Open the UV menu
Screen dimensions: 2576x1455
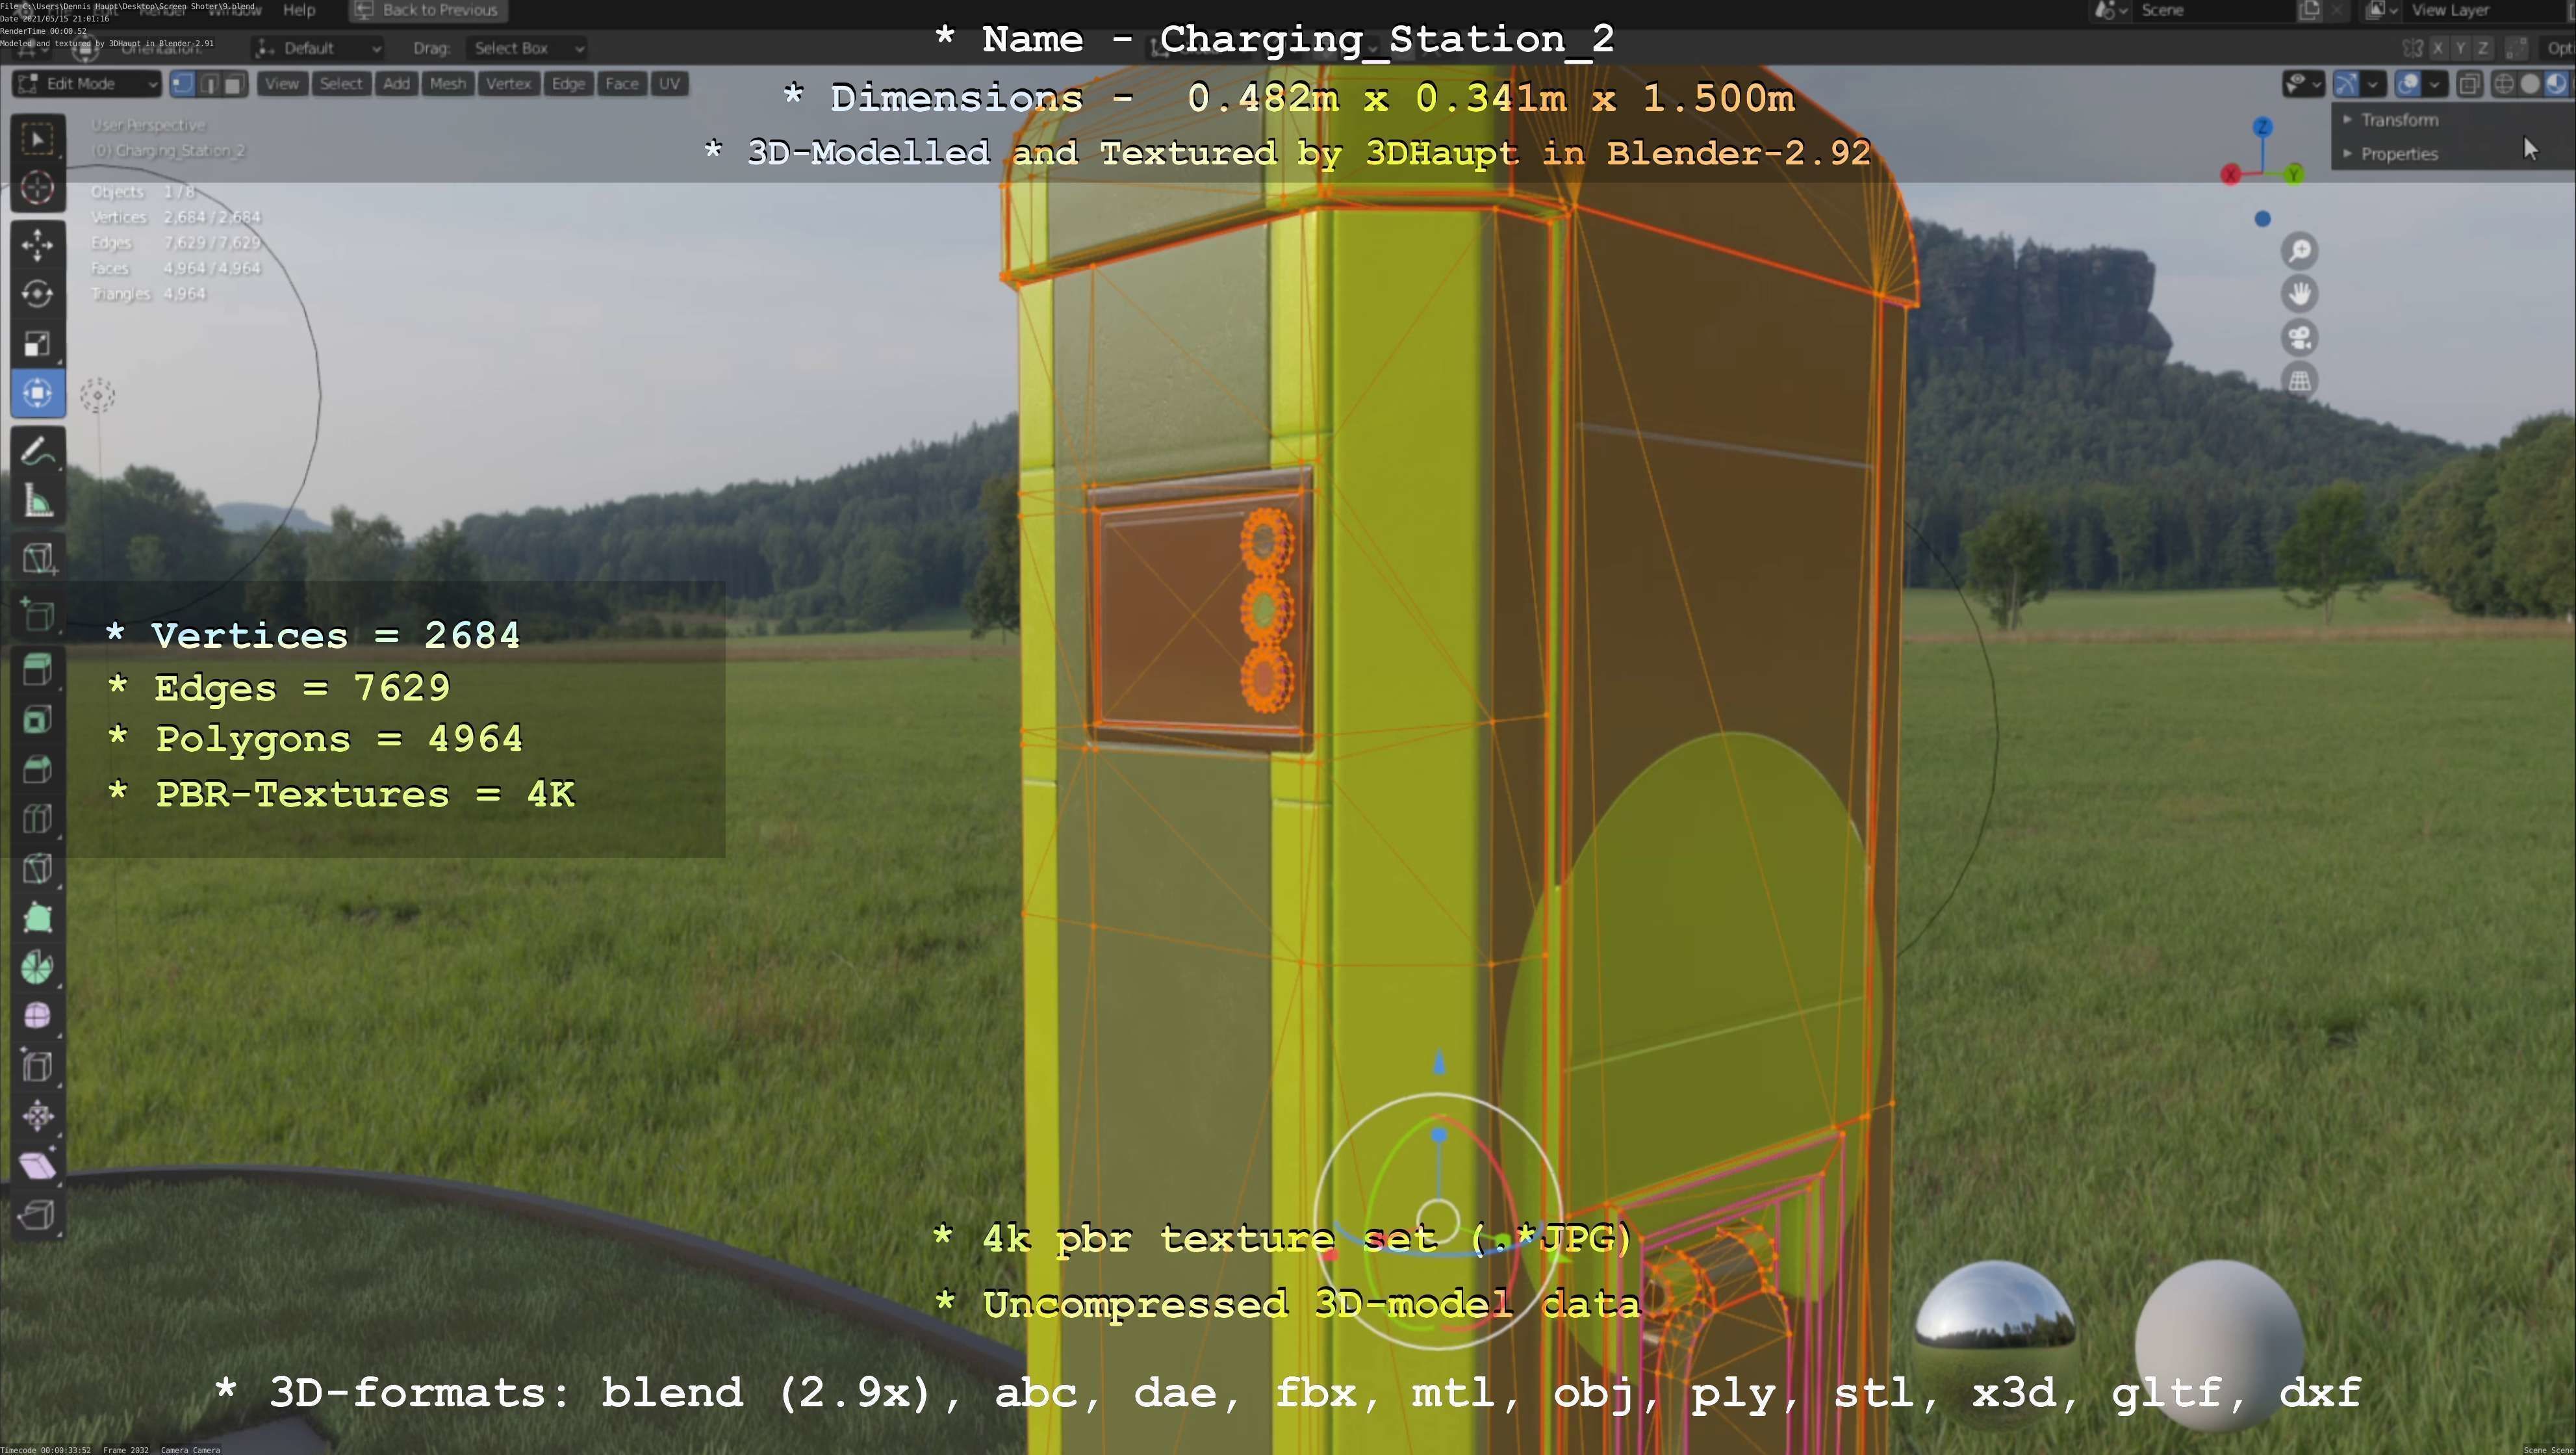pos(669,84)
